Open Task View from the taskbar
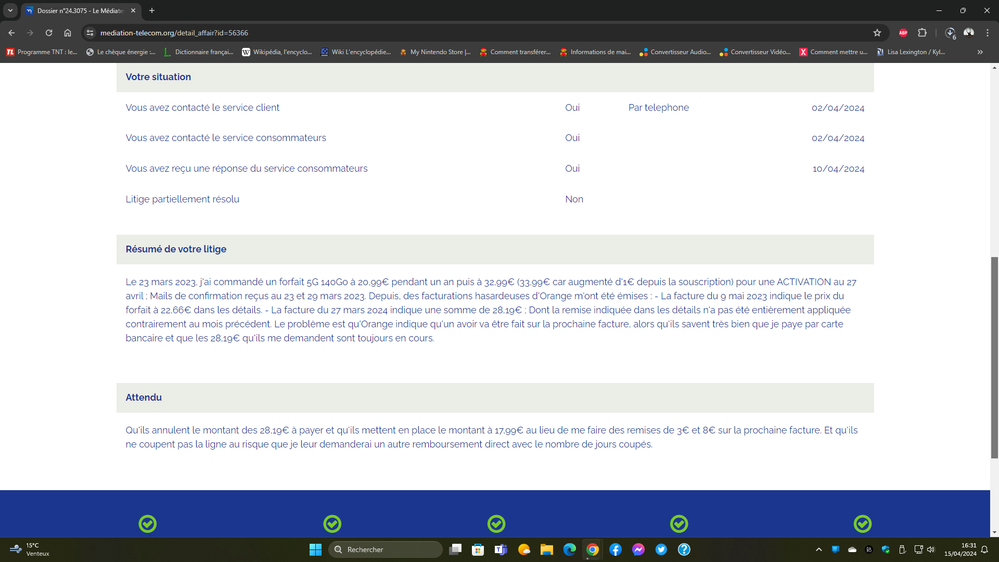 pyautogui.click(x=455, y=549)
